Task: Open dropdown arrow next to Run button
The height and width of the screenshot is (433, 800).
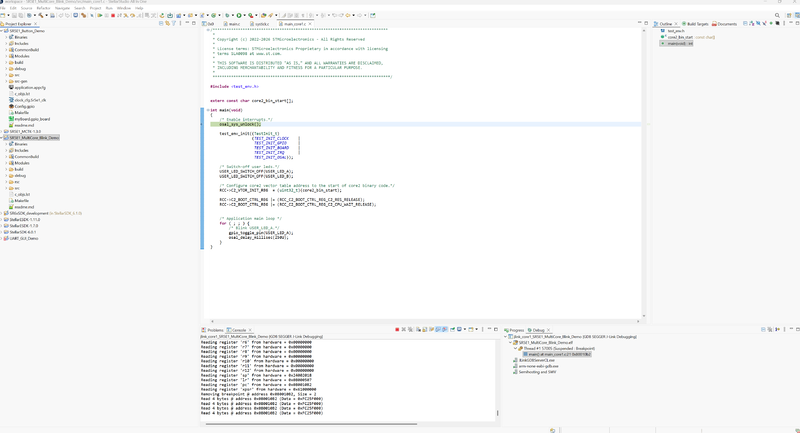Action: point(244,15)
